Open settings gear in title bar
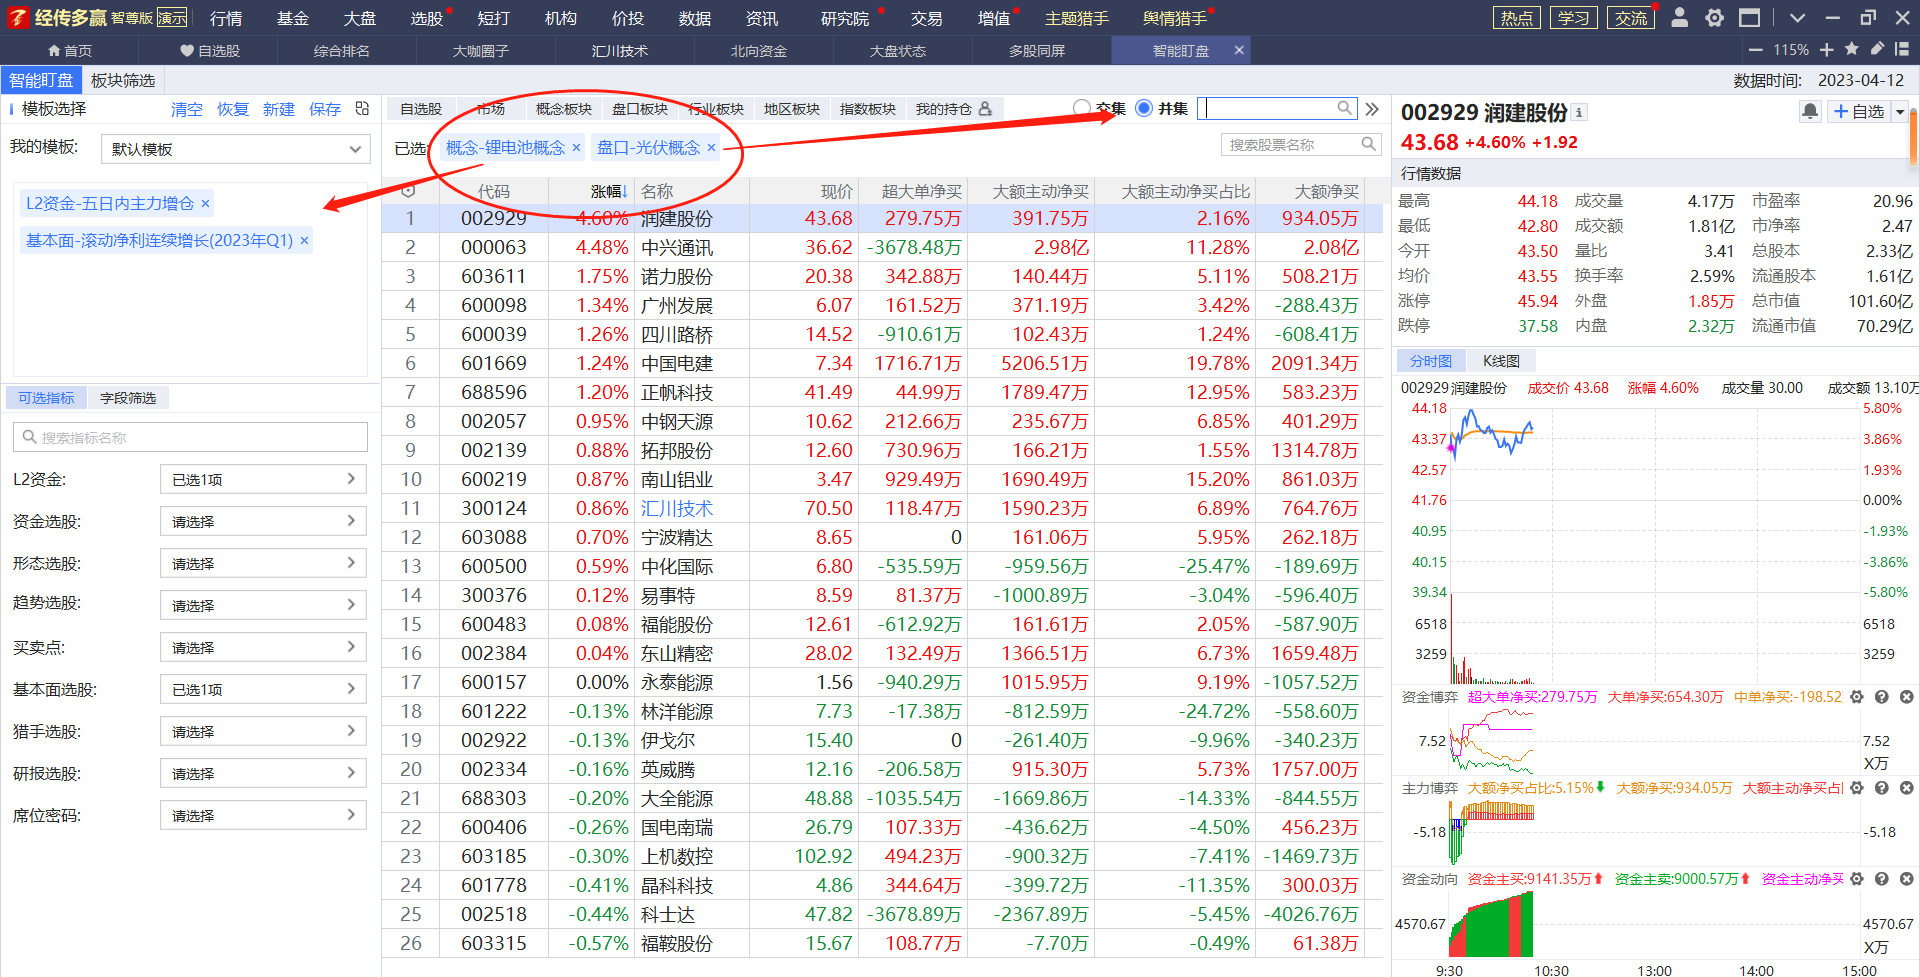The width and height of the screenshot is (1920, 977). 1714,18
